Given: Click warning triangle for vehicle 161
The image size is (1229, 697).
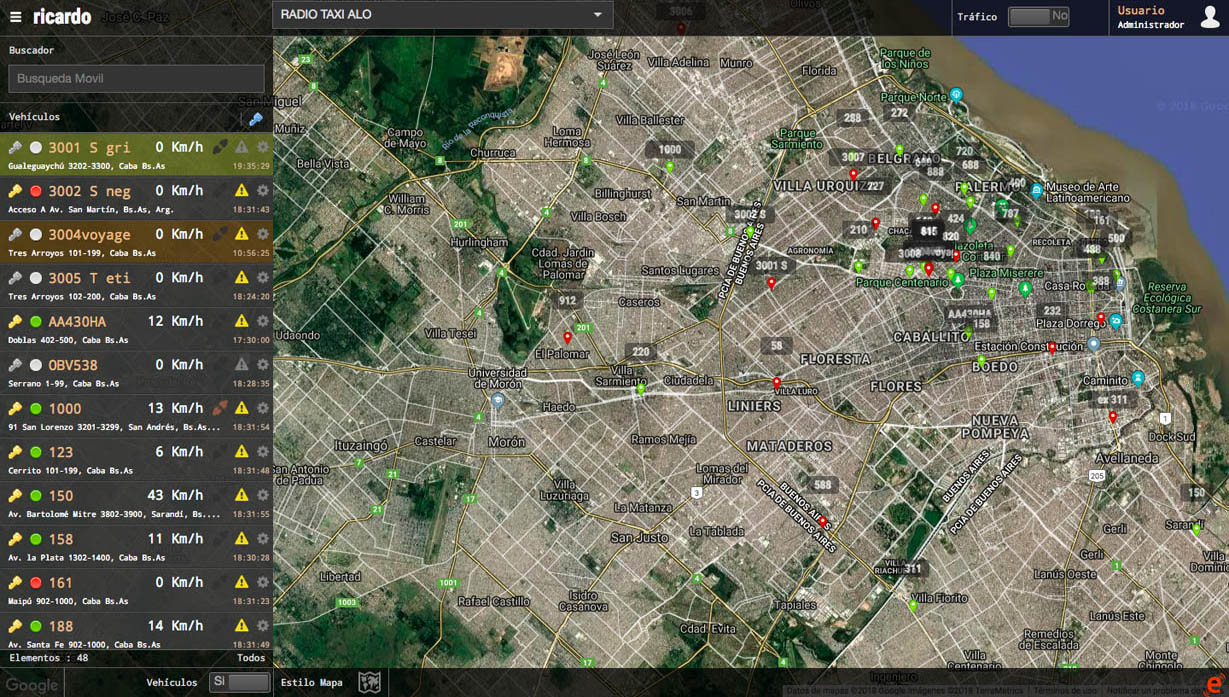Looking at the screenshot, I should [241, 582].
